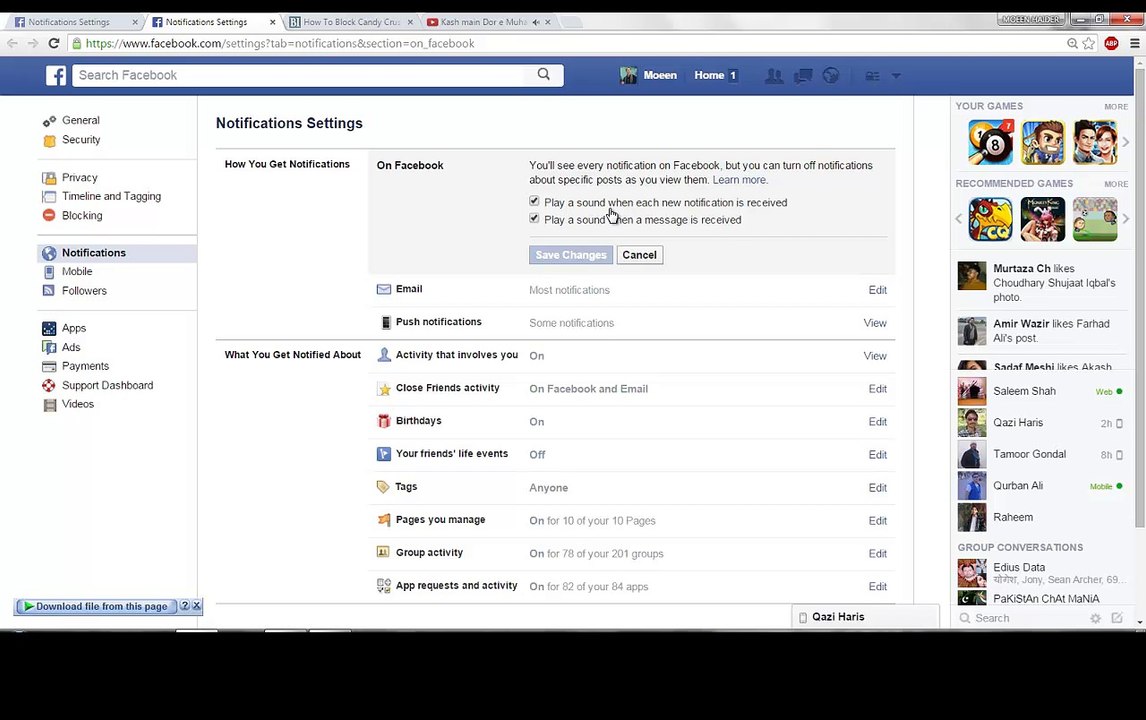Switch to the Candy Crush blocking tab

coord(350,21)
